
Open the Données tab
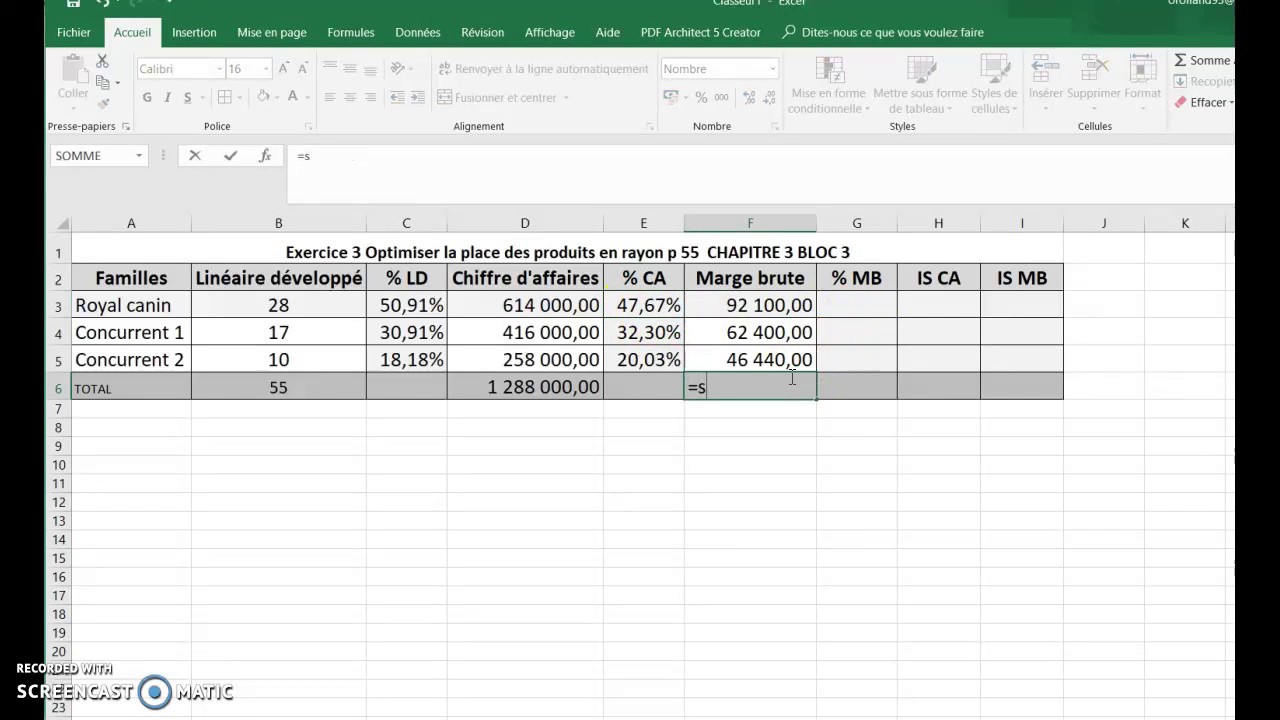pos(418,32)
